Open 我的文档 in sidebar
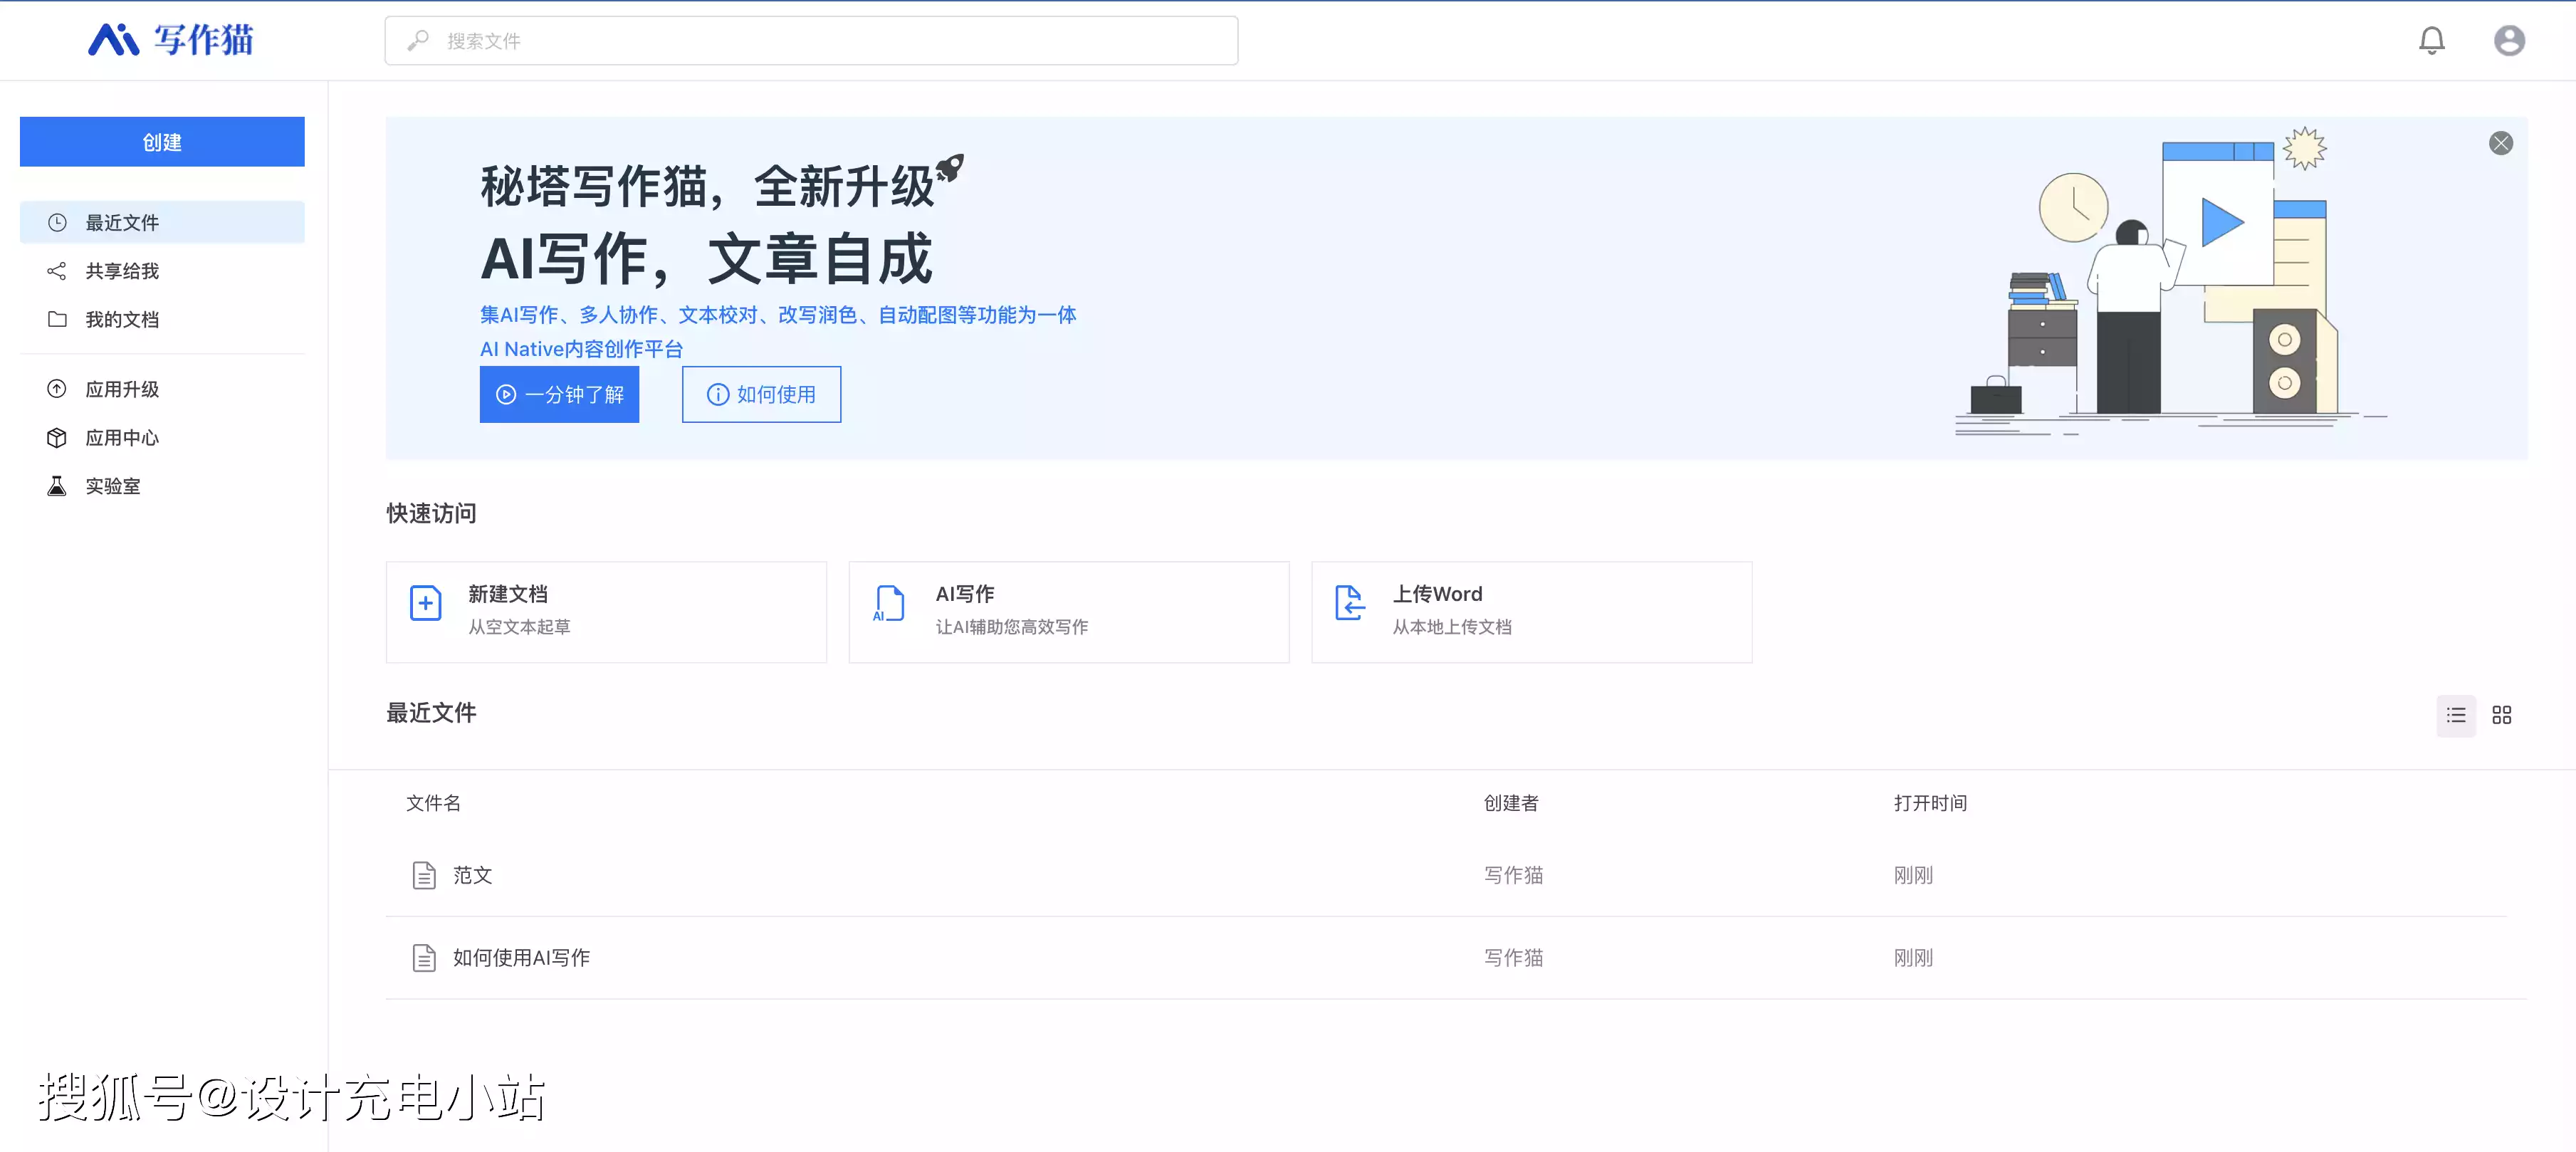The width and height of the screenshot is (2576, 1152). tap(162, 319)
